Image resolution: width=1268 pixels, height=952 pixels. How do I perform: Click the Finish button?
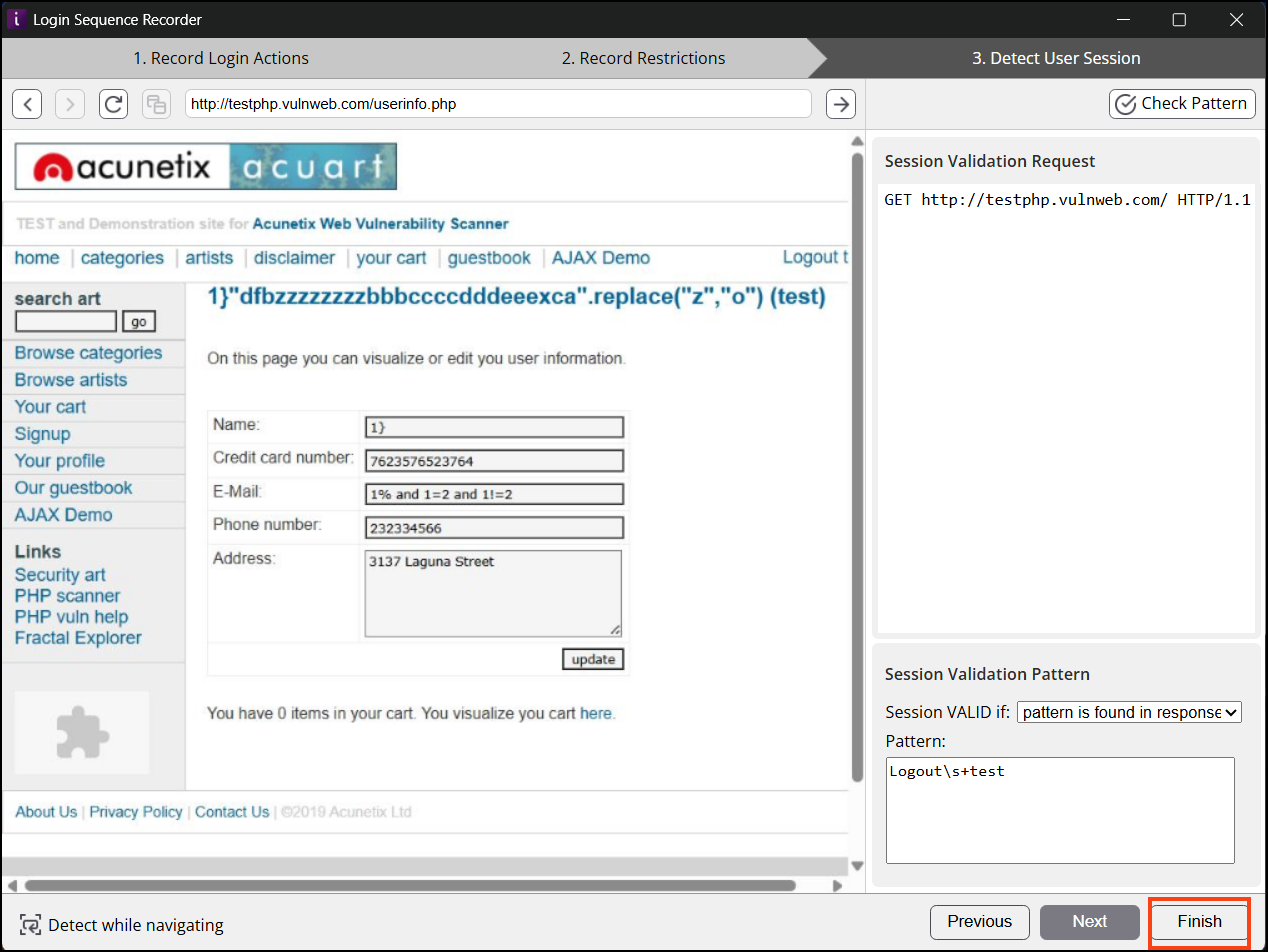(1199, 921)
